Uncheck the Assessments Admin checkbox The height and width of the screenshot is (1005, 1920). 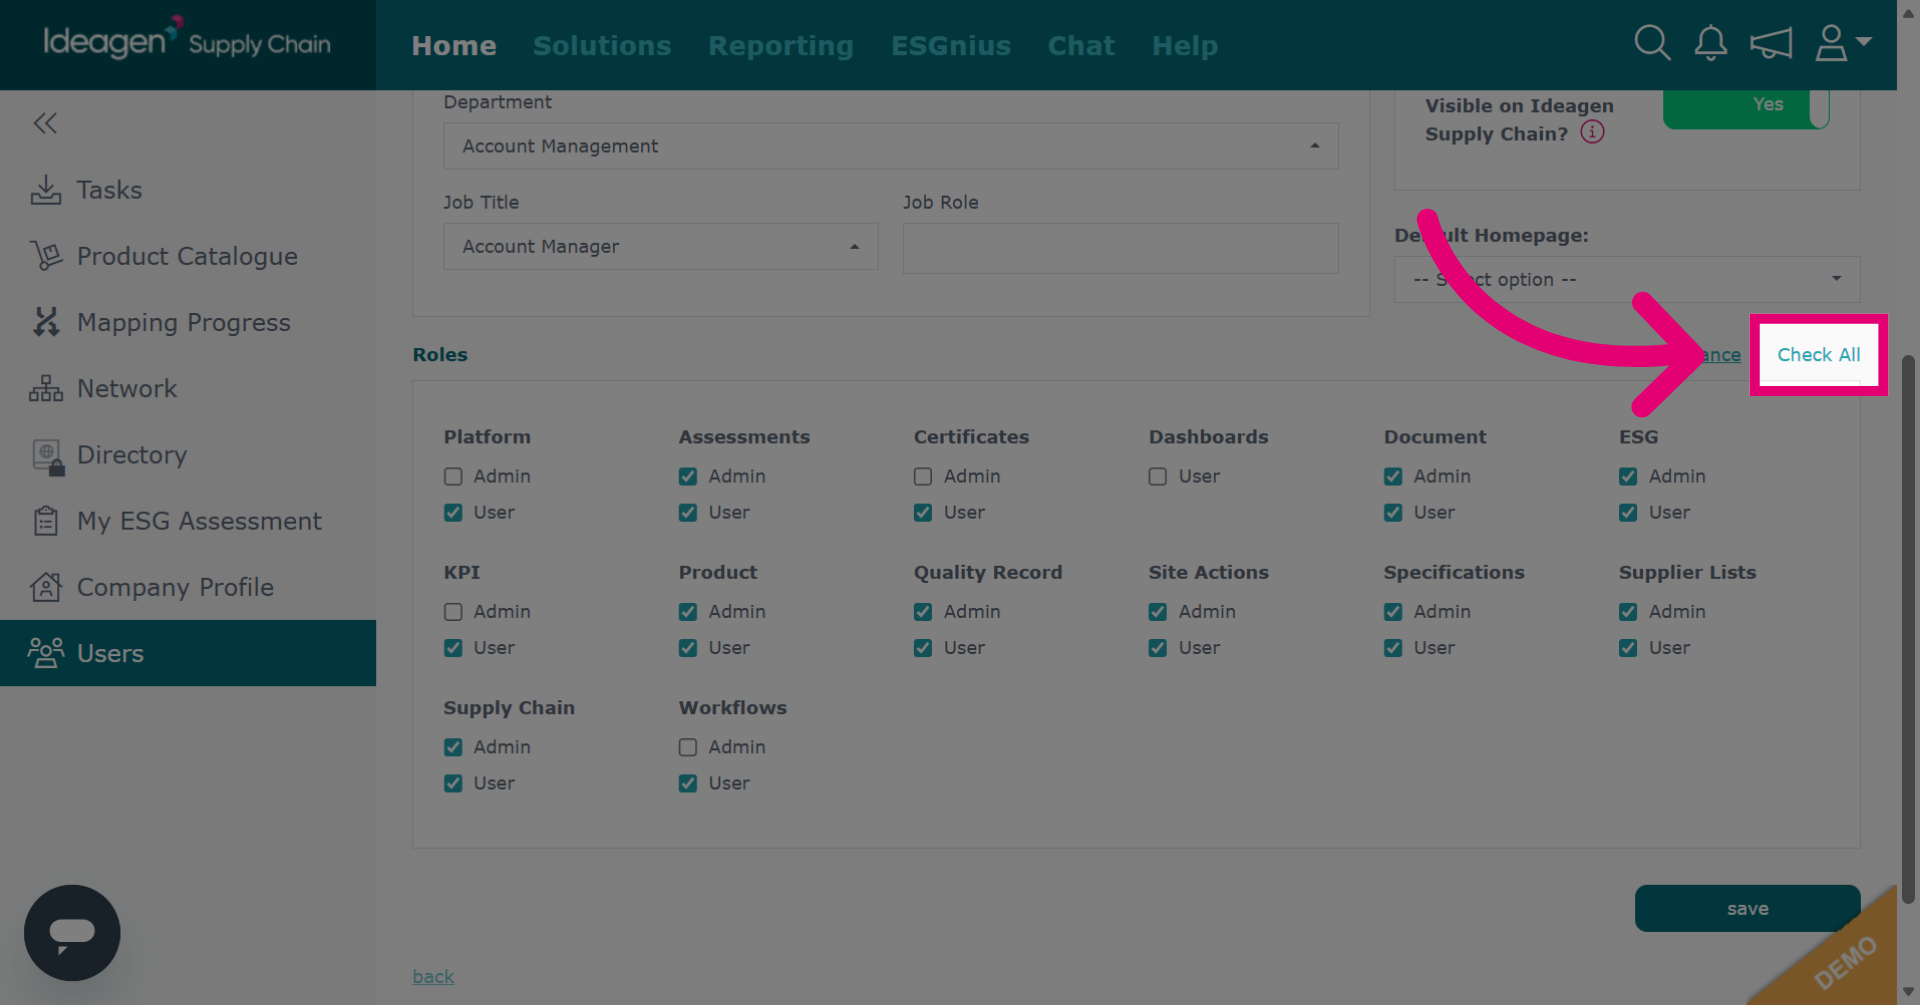click(688, 477)
